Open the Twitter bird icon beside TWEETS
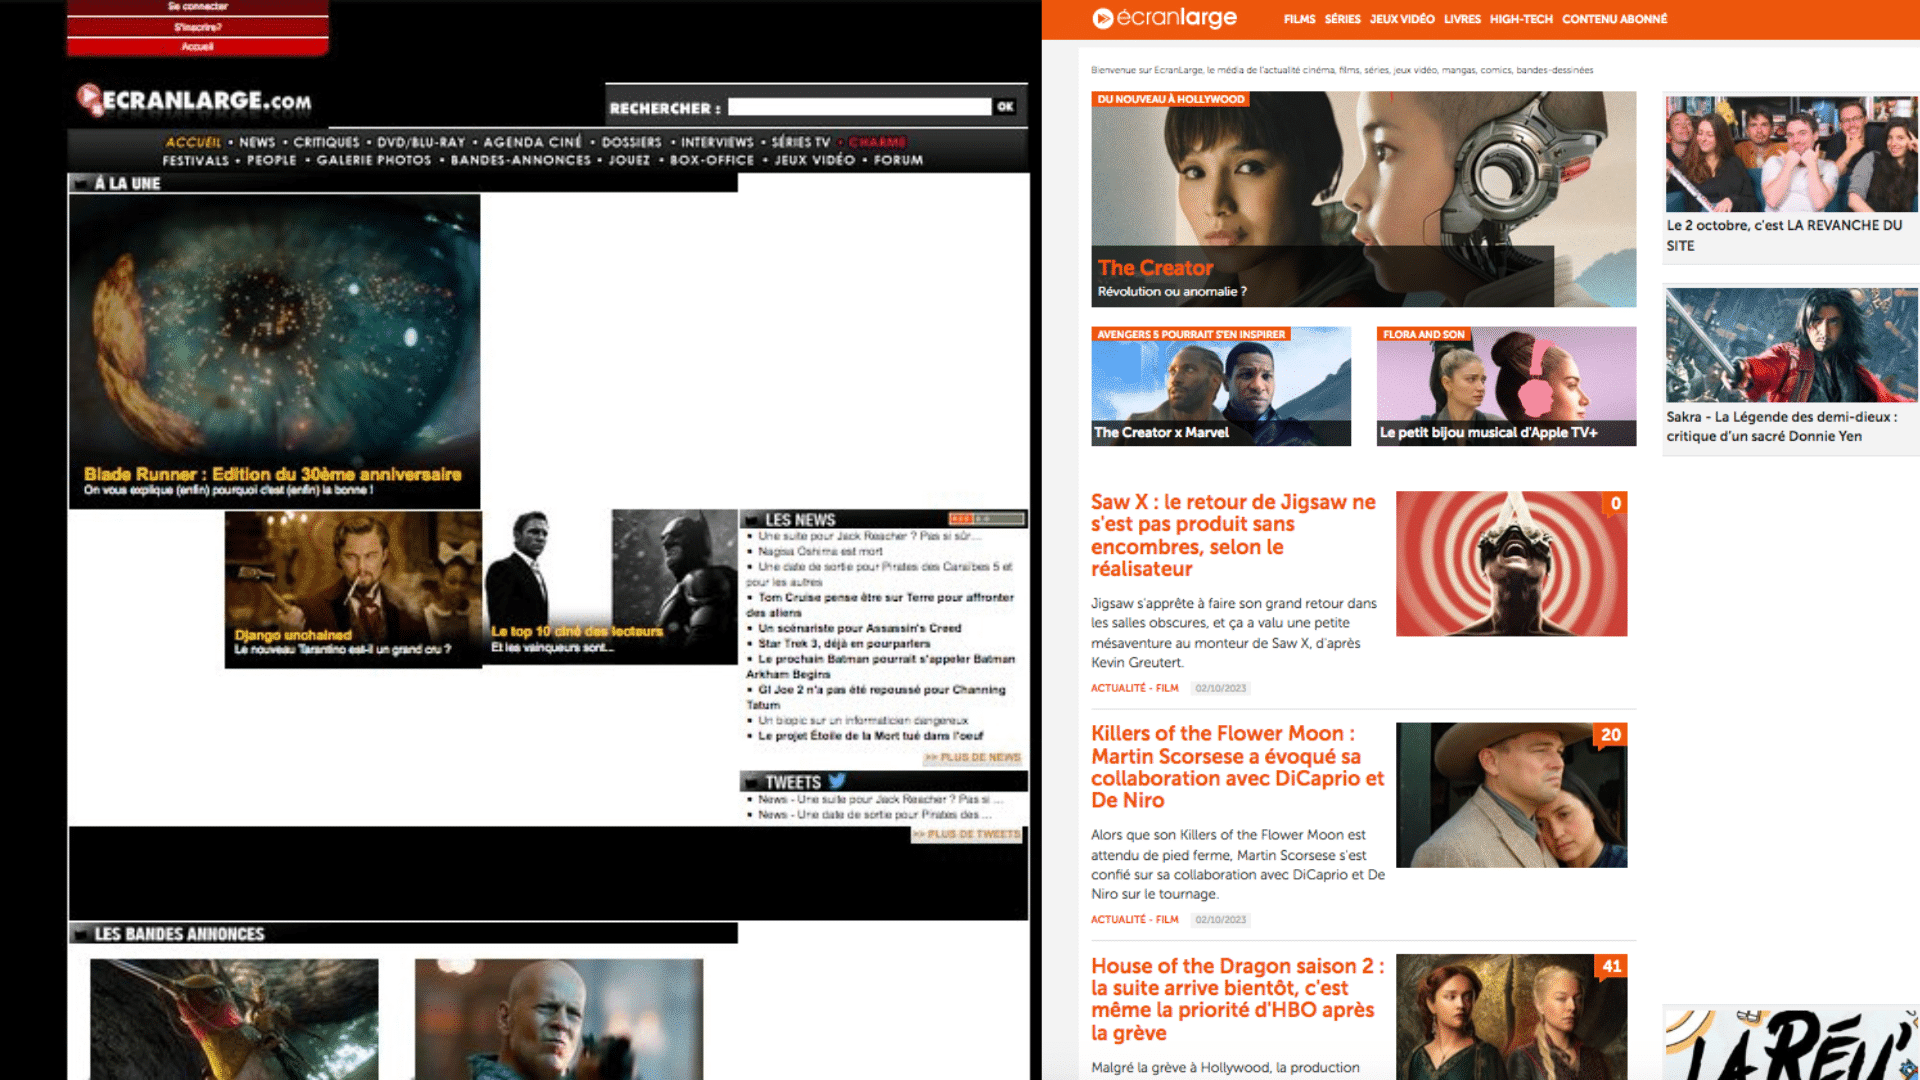Viewport: 1920px width, 1080px height. point(837,781)
